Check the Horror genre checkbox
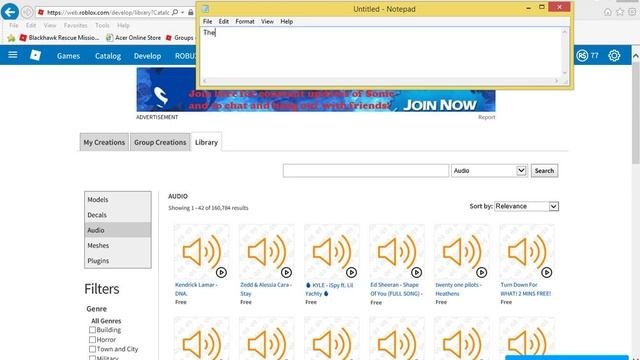Screen dimensions: 640x360 pos(92,340)
